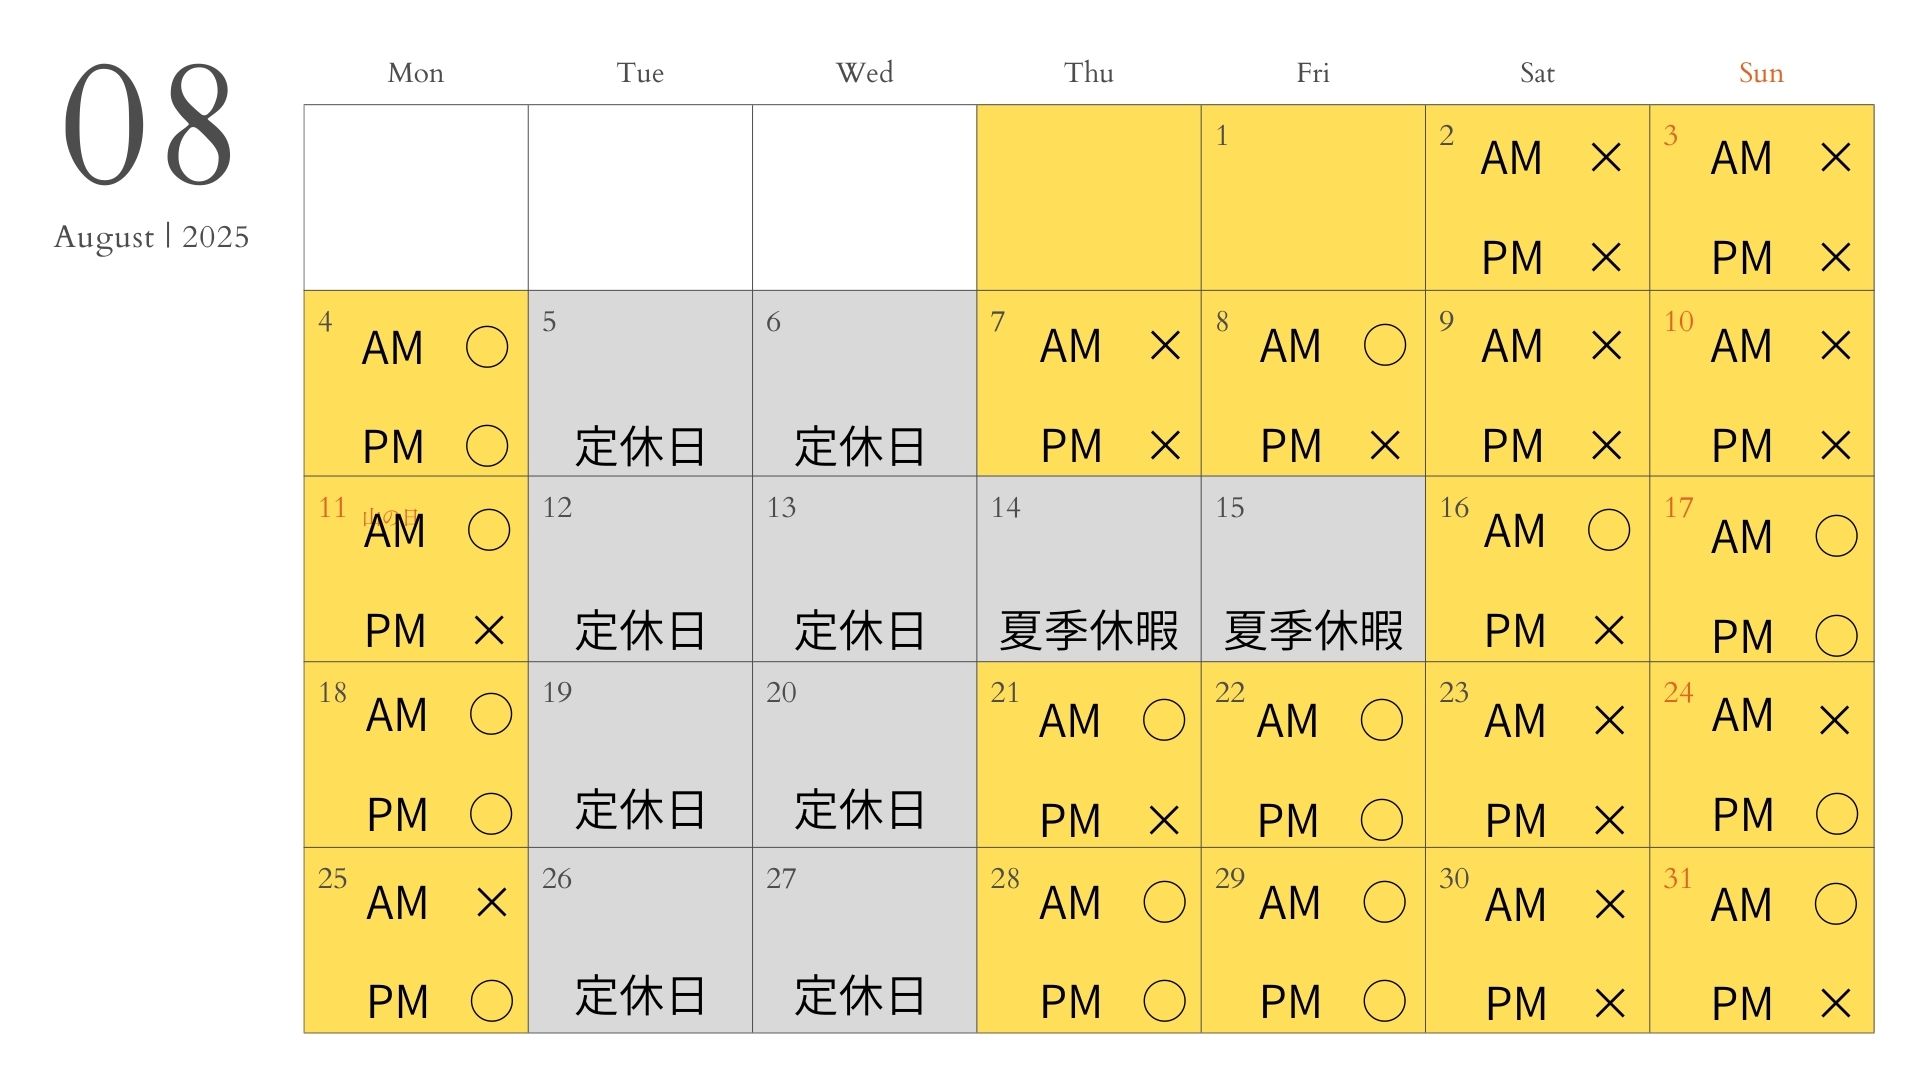The image size is (1920, 1080).
Task: Click the PM circle on August 17
Action: click(1836, 636)
